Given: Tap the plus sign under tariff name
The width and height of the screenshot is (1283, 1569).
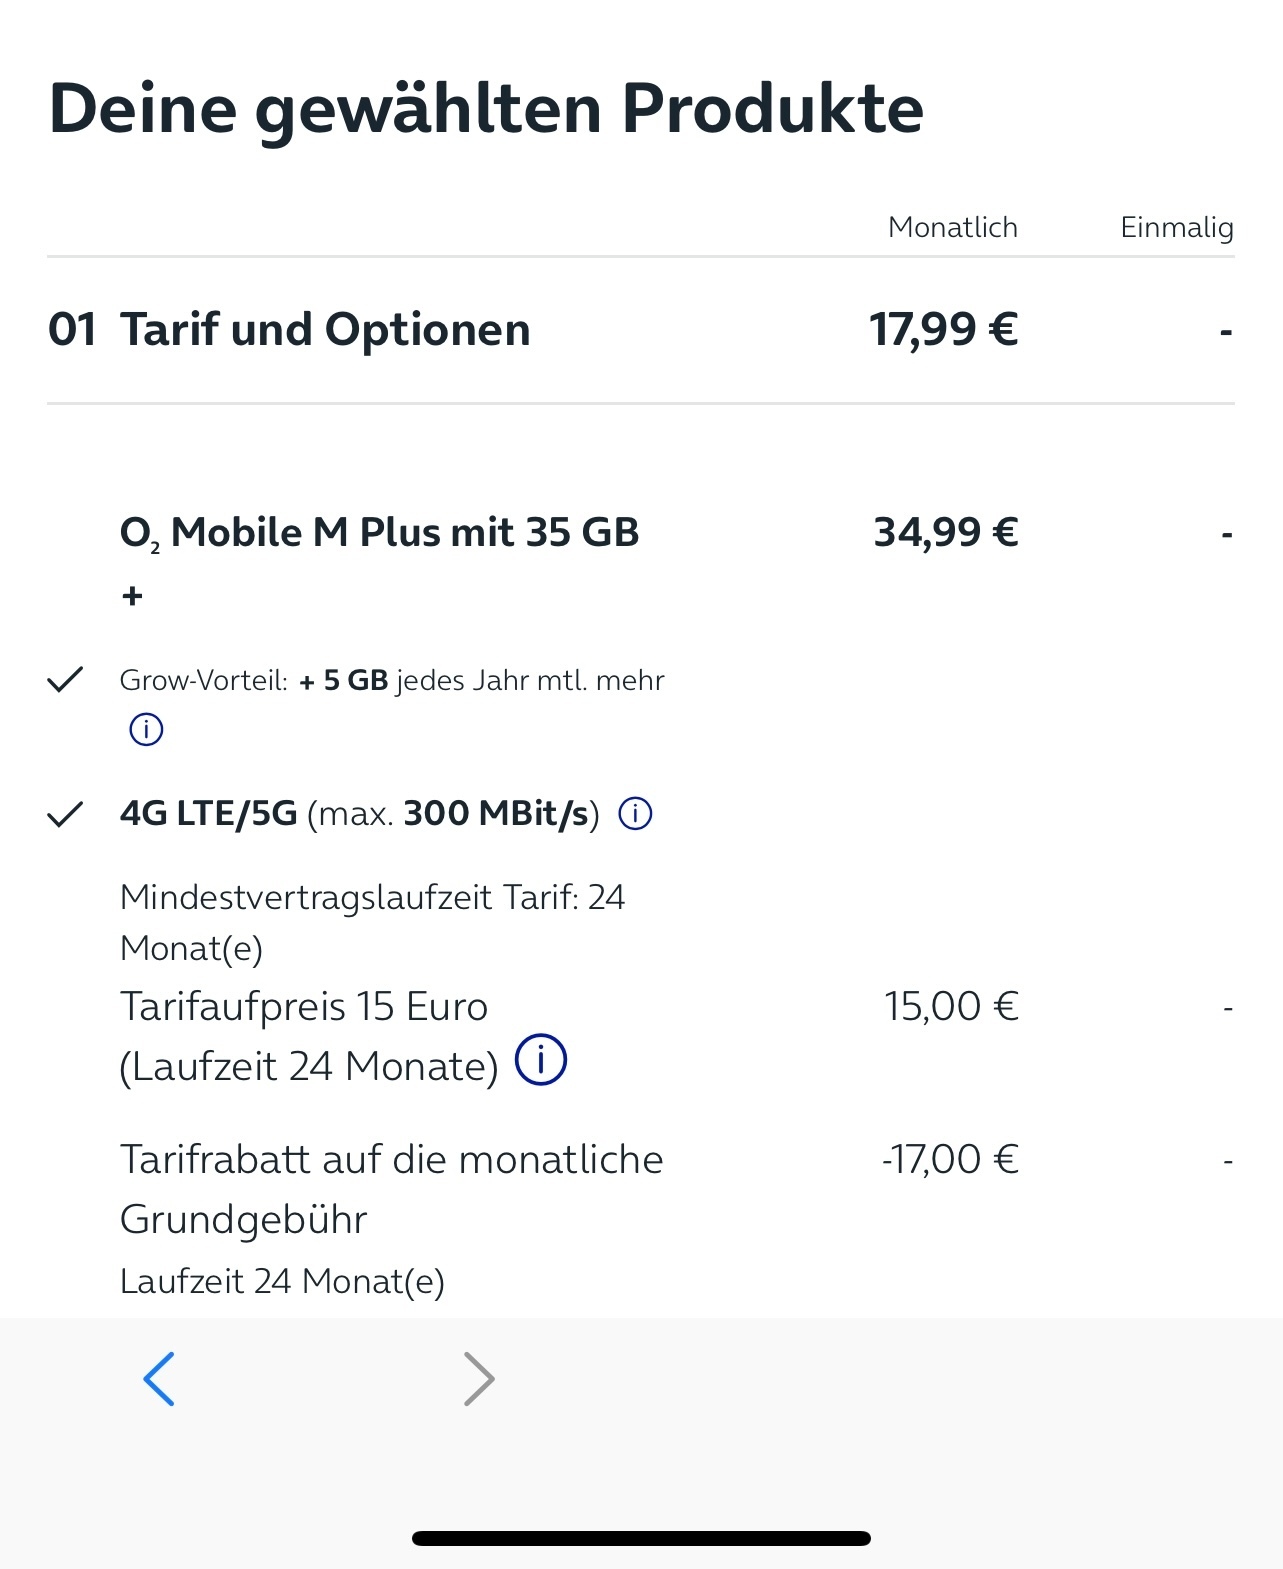Looking at the screenshot, I should pyautogui.click(x=132, y=596).
